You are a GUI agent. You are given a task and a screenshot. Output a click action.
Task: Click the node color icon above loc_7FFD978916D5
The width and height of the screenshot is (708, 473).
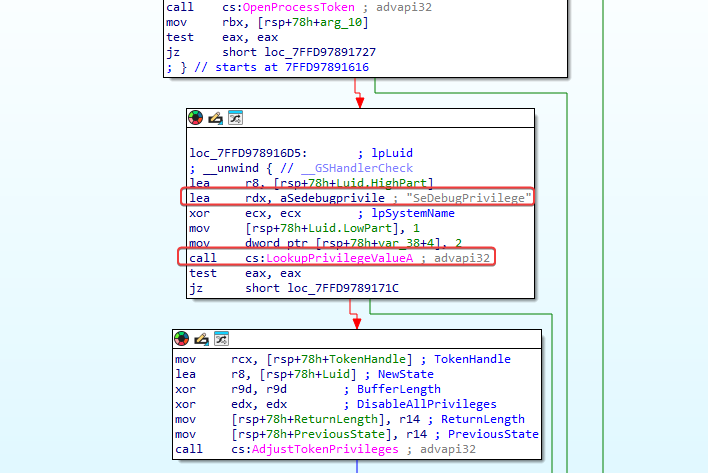[x=196, y=118]
